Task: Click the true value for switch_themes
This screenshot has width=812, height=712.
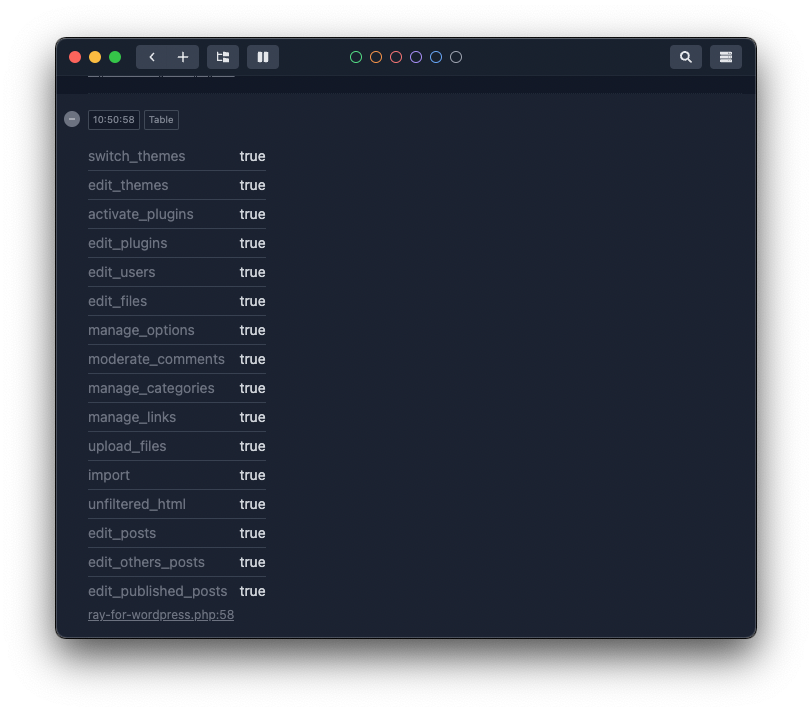Action: pos(252,156)
